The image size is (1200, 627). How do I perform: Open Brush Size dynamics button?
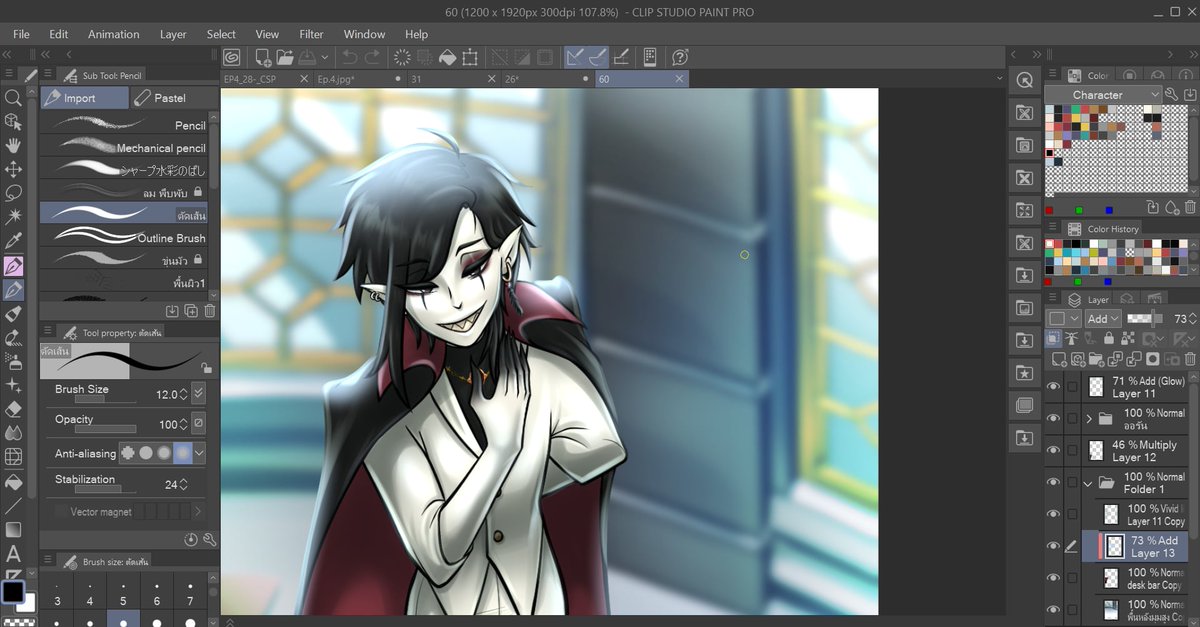click(x=198, y=394)
